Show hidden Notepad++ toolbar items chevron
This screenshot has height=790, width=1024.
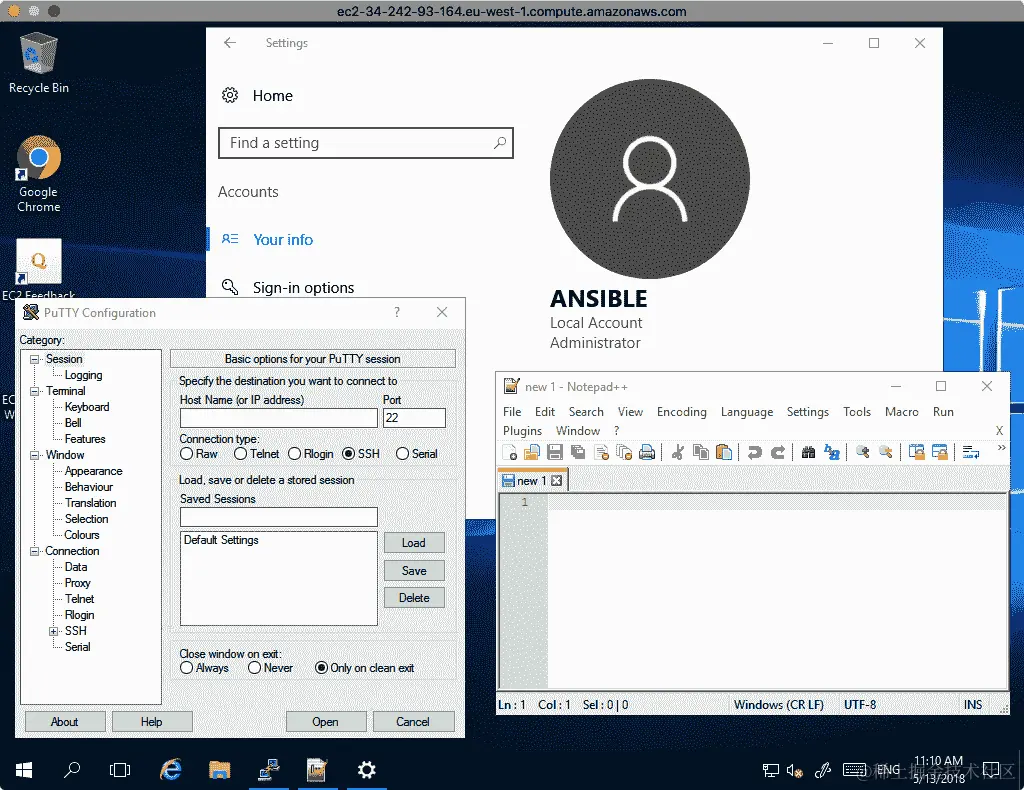pos(1001,448)
